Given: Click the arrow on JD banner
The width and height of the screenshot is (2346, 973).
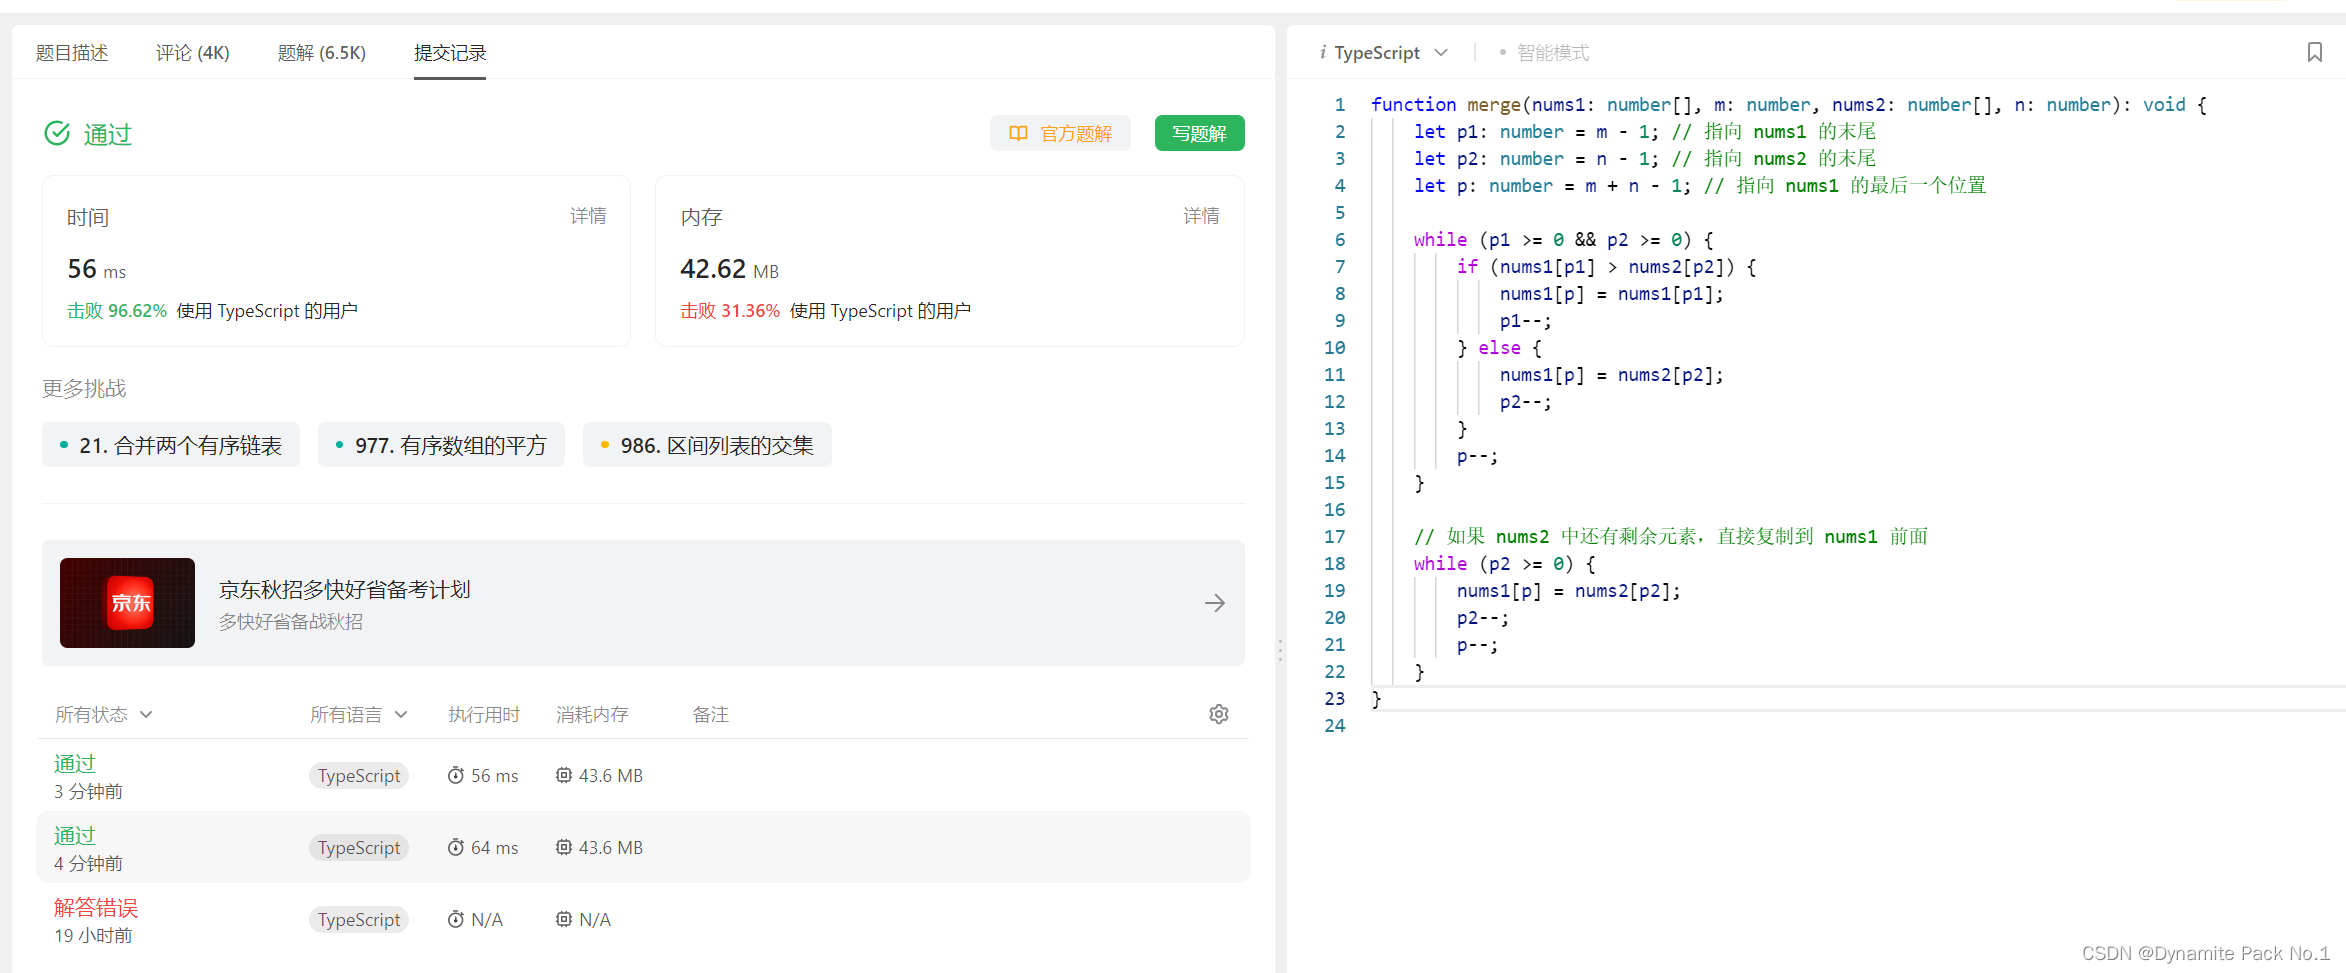Looking at the screenshot, I should coord(1214,603).
